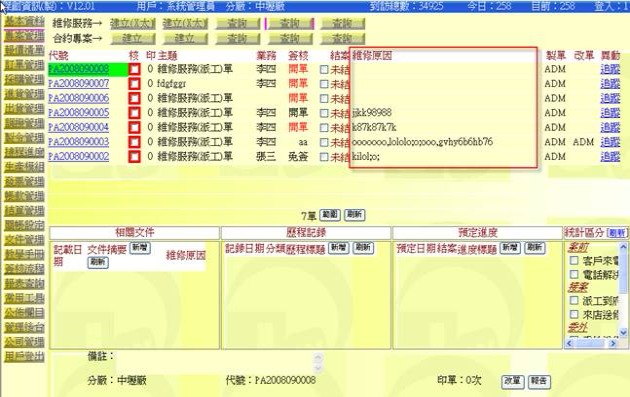Go to 報表查詢 sidebar item
Image resolution: width=630 pixels, height=397 pixels.
coord(24,284)
